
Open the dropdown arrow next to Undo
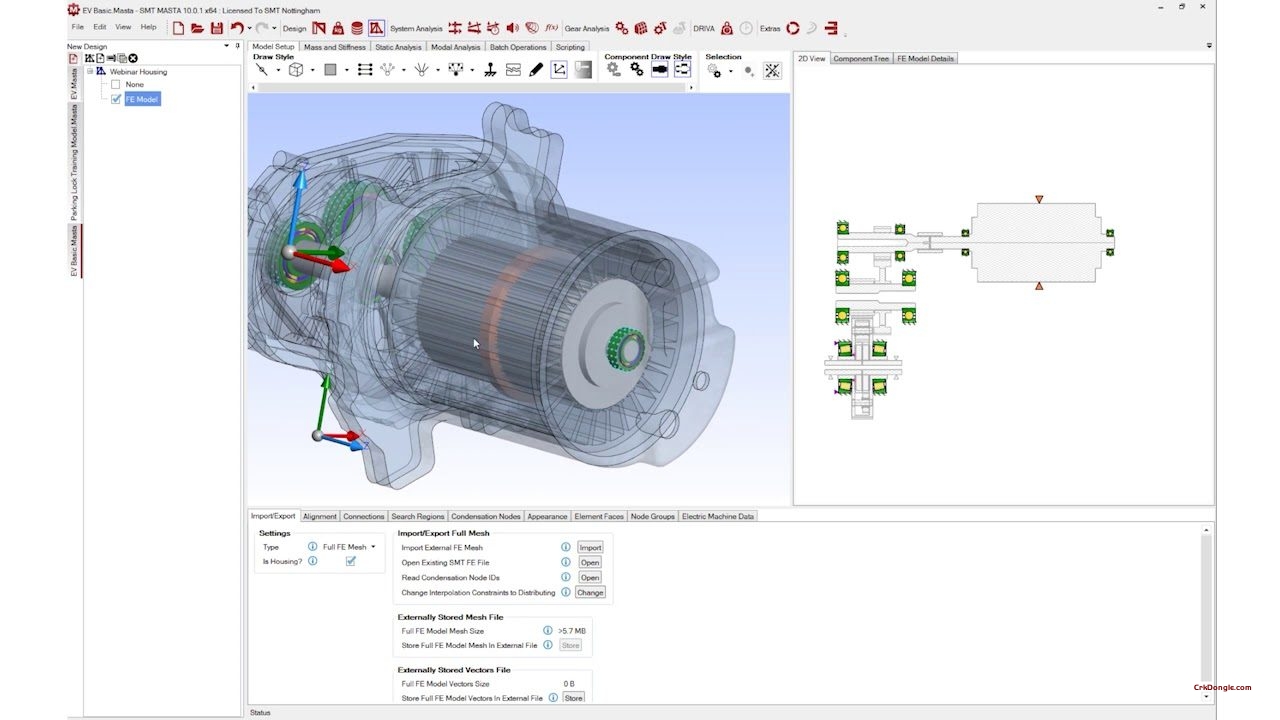pos(249,28)
